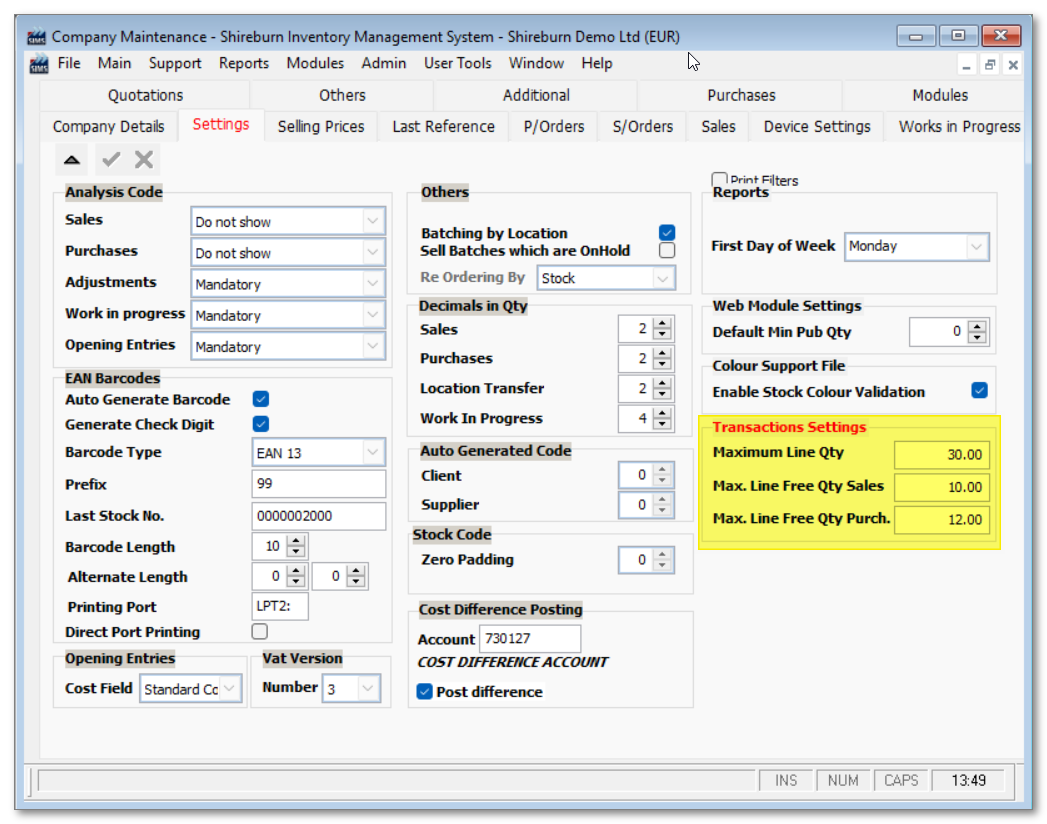Click the SIMS icon beside File menu
The image size is (1047, 824).
[x=39, y=63]
